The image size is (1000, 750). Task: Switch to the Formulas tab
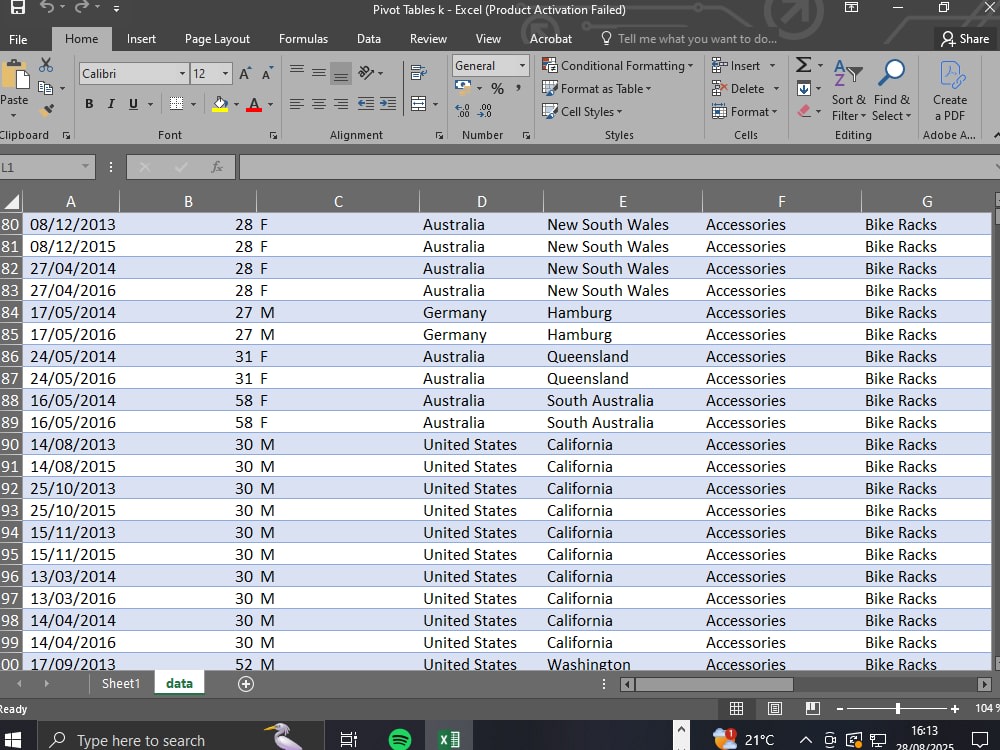(x=303, y=39)
